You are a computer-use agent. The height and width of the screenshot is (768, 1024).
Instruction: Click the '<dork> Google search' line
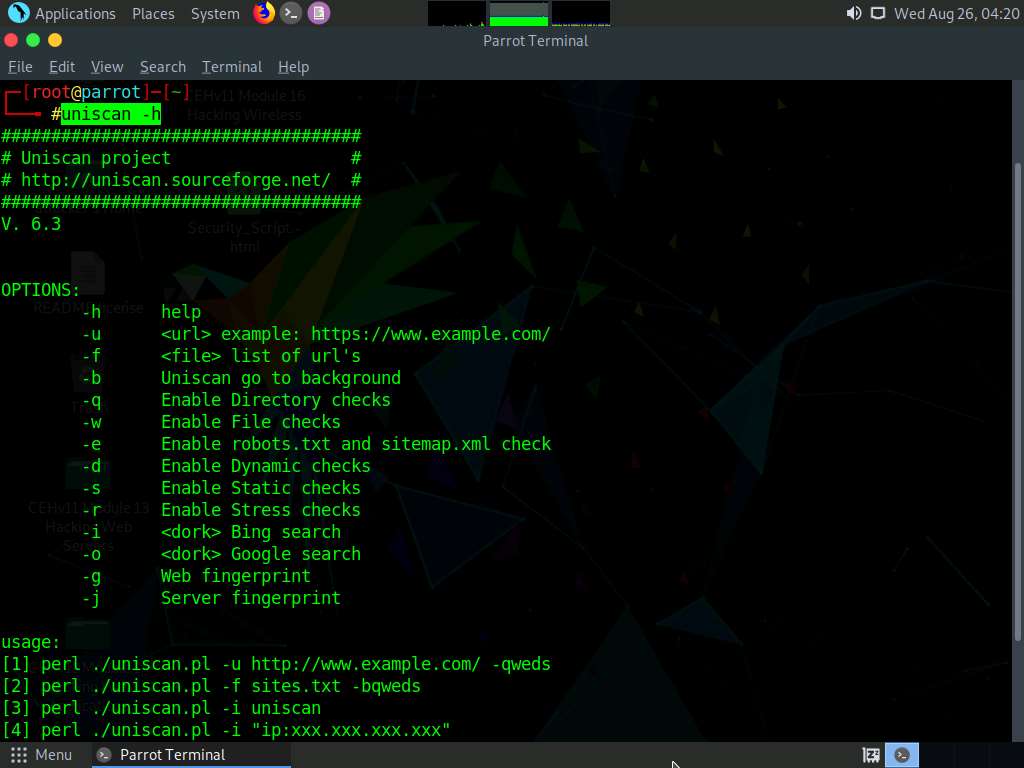click(x=261, y=554)
